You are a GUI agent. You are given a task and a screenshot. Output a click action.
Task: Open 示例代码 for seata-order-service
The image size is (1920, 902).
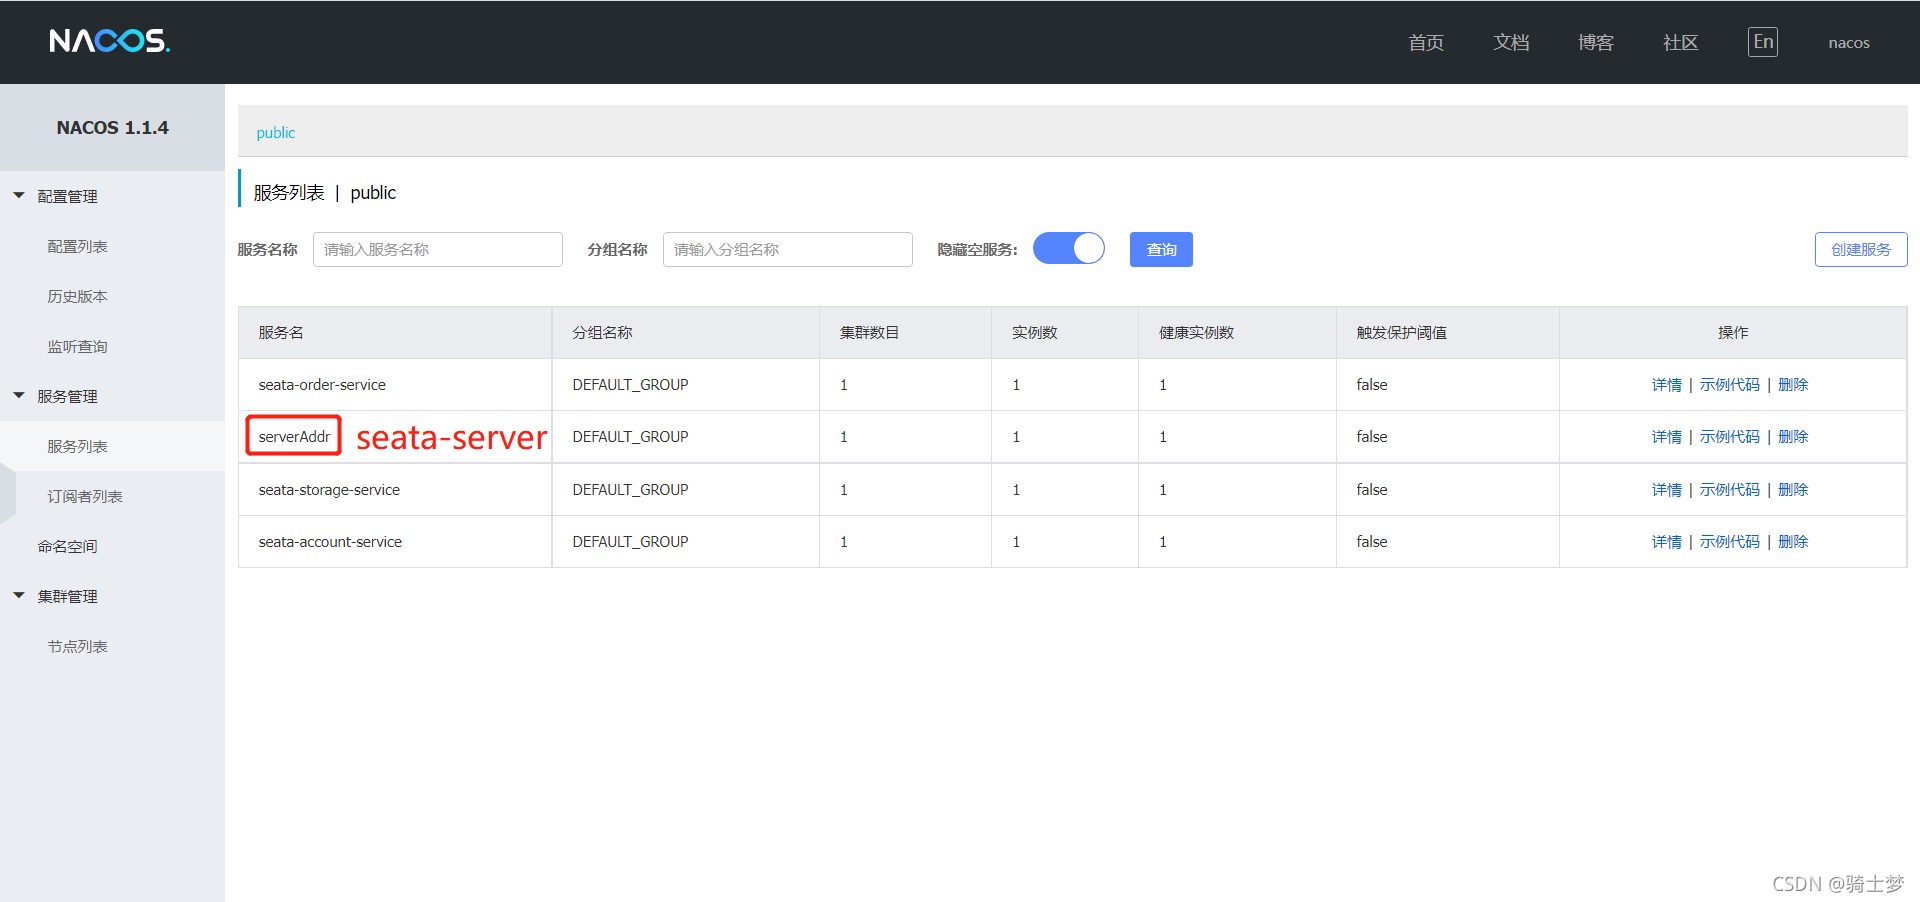(x=1729, y=385)
